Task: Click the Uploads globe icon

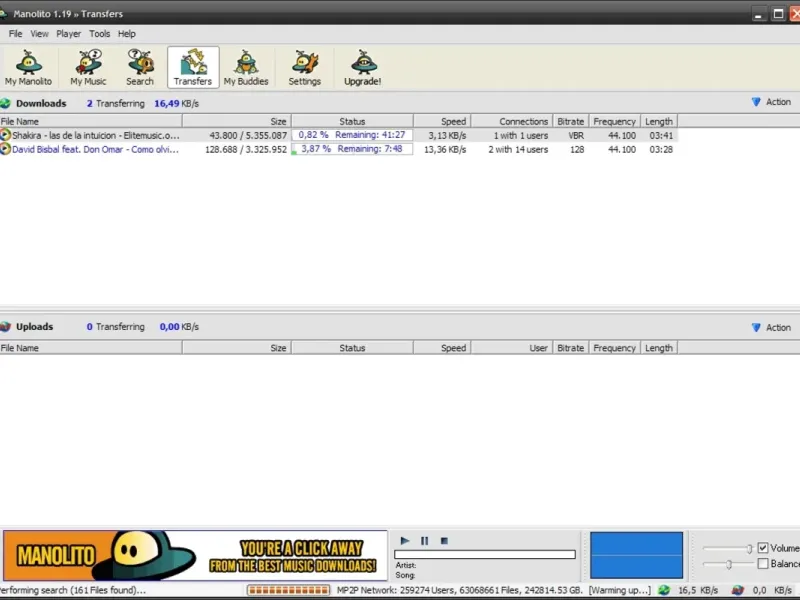Action: coord(6,327)
